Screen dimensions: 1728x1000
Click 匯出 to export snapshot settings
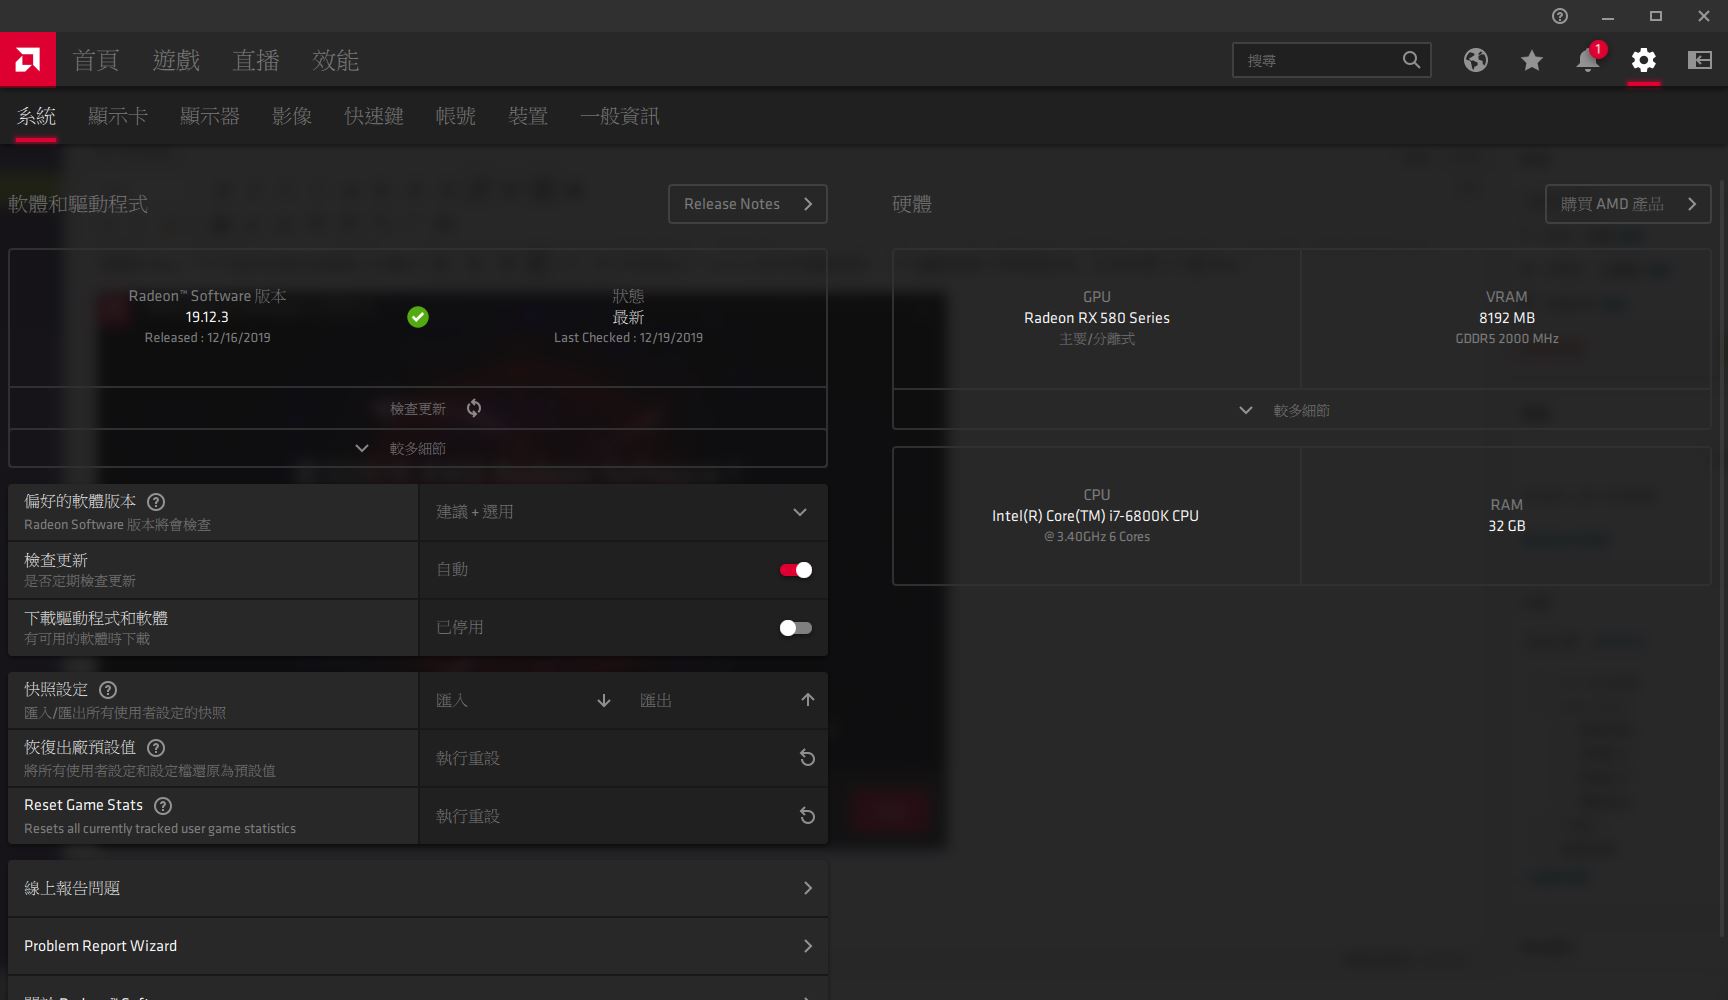pyautogui.click(x=656, y=701)
